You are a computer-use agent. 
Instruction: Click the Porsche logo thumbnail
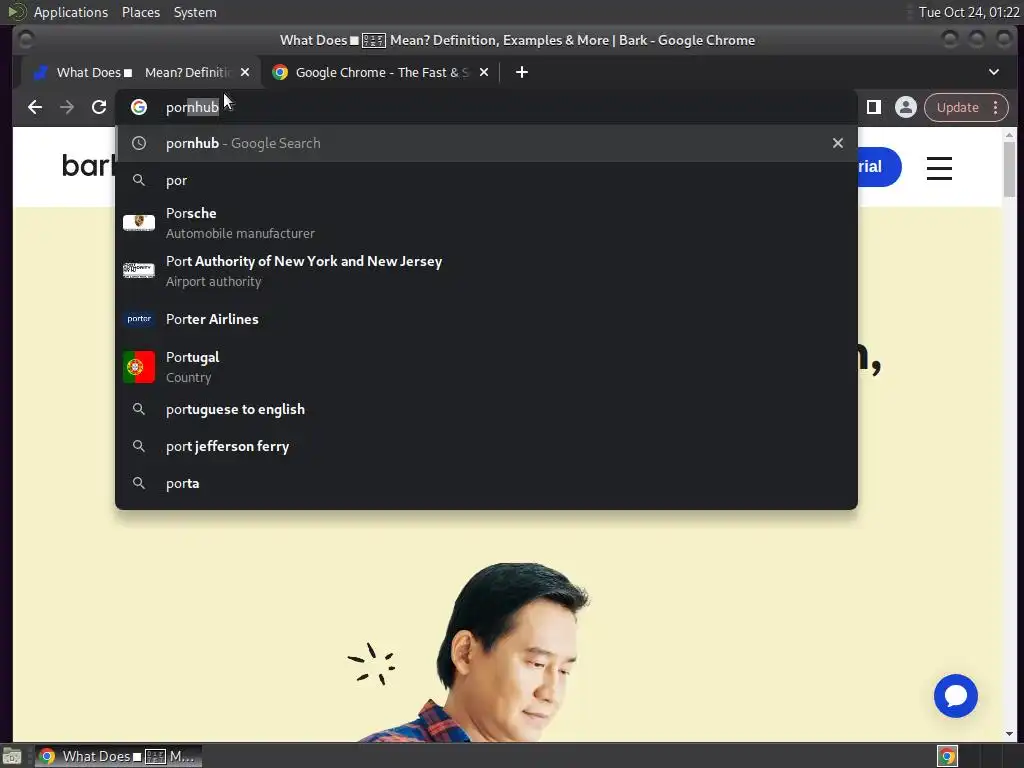pos(139,223)
